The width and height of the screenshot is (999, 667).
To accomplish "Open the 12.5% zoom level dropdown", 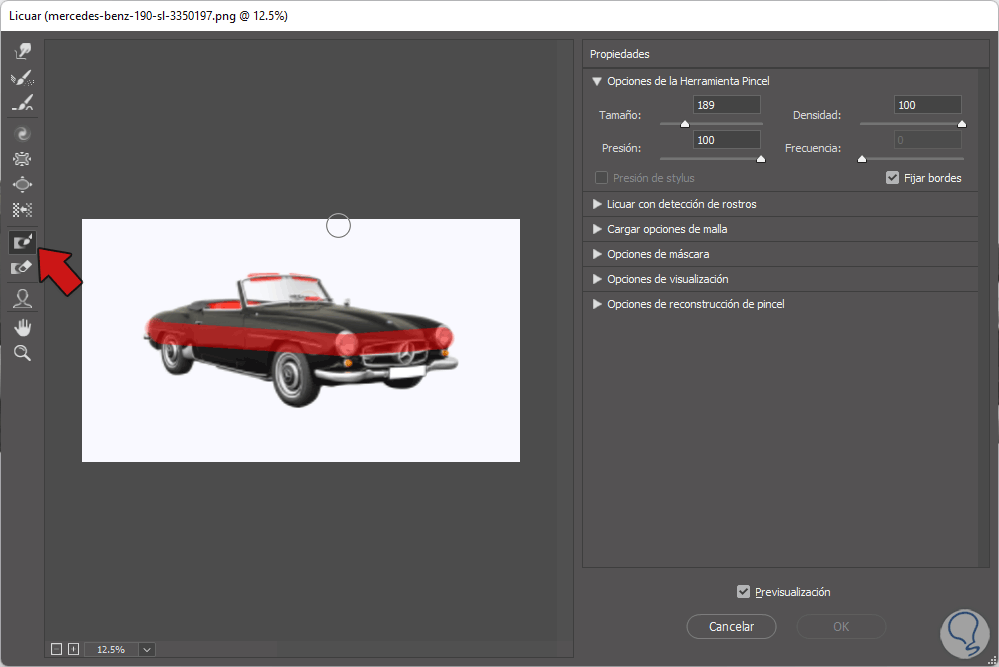I will (x=147, y=650).
